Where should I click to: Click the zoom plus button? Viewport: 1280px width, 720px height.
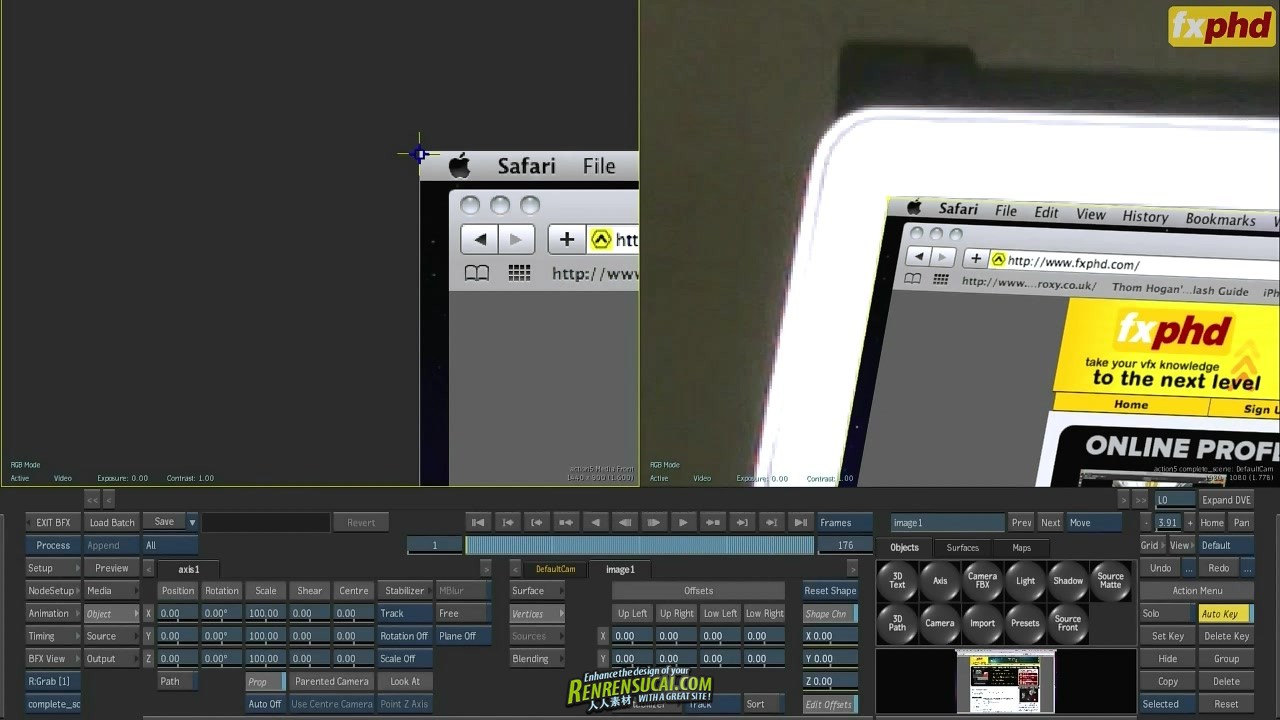point(1190,523)
